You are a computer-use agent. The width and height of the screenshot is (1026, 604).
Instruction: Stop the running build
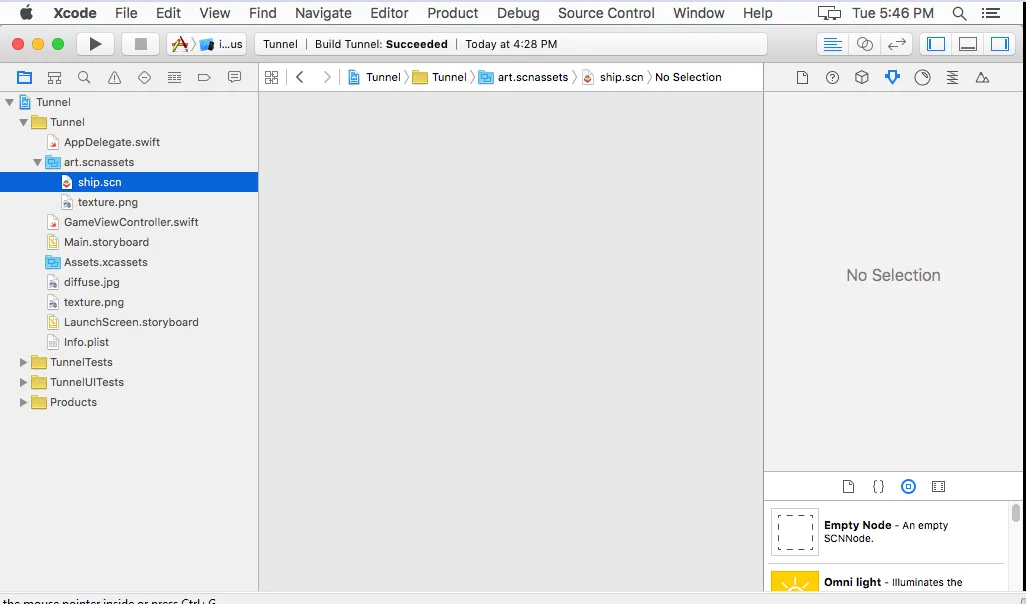pyautogui.click(x=141, y=44)
